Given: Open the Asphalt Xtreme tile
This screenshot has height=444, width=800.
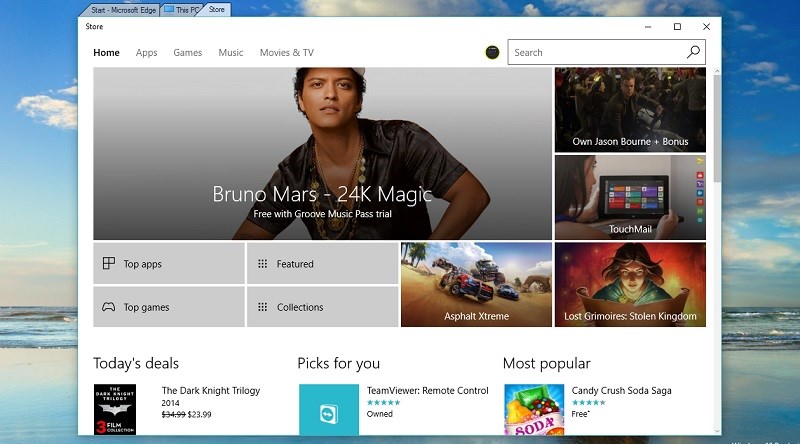Looking at the screenshot, I should click(476, 285).
